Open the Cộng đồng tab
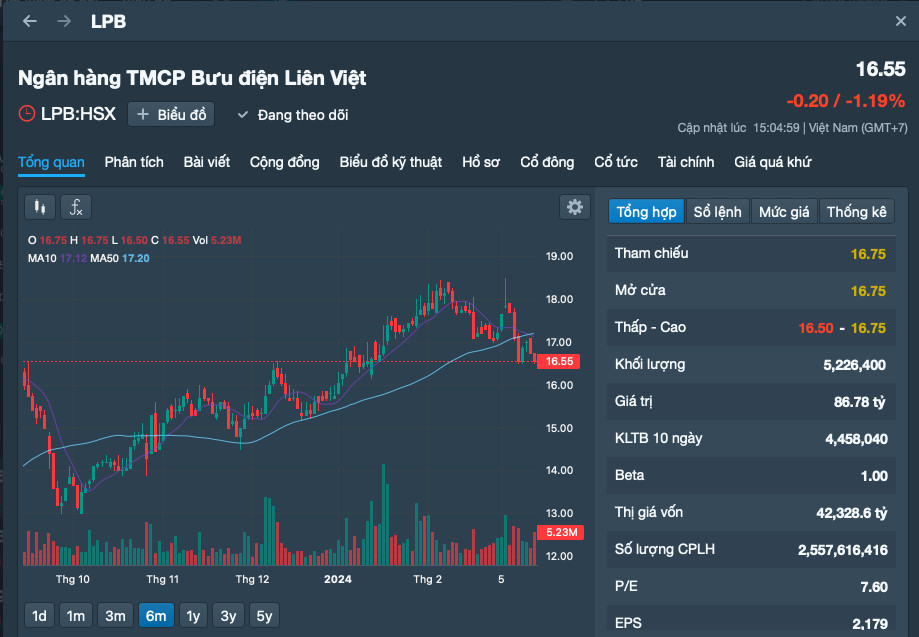Screen dimensions: 919x637 click(284, 162)
